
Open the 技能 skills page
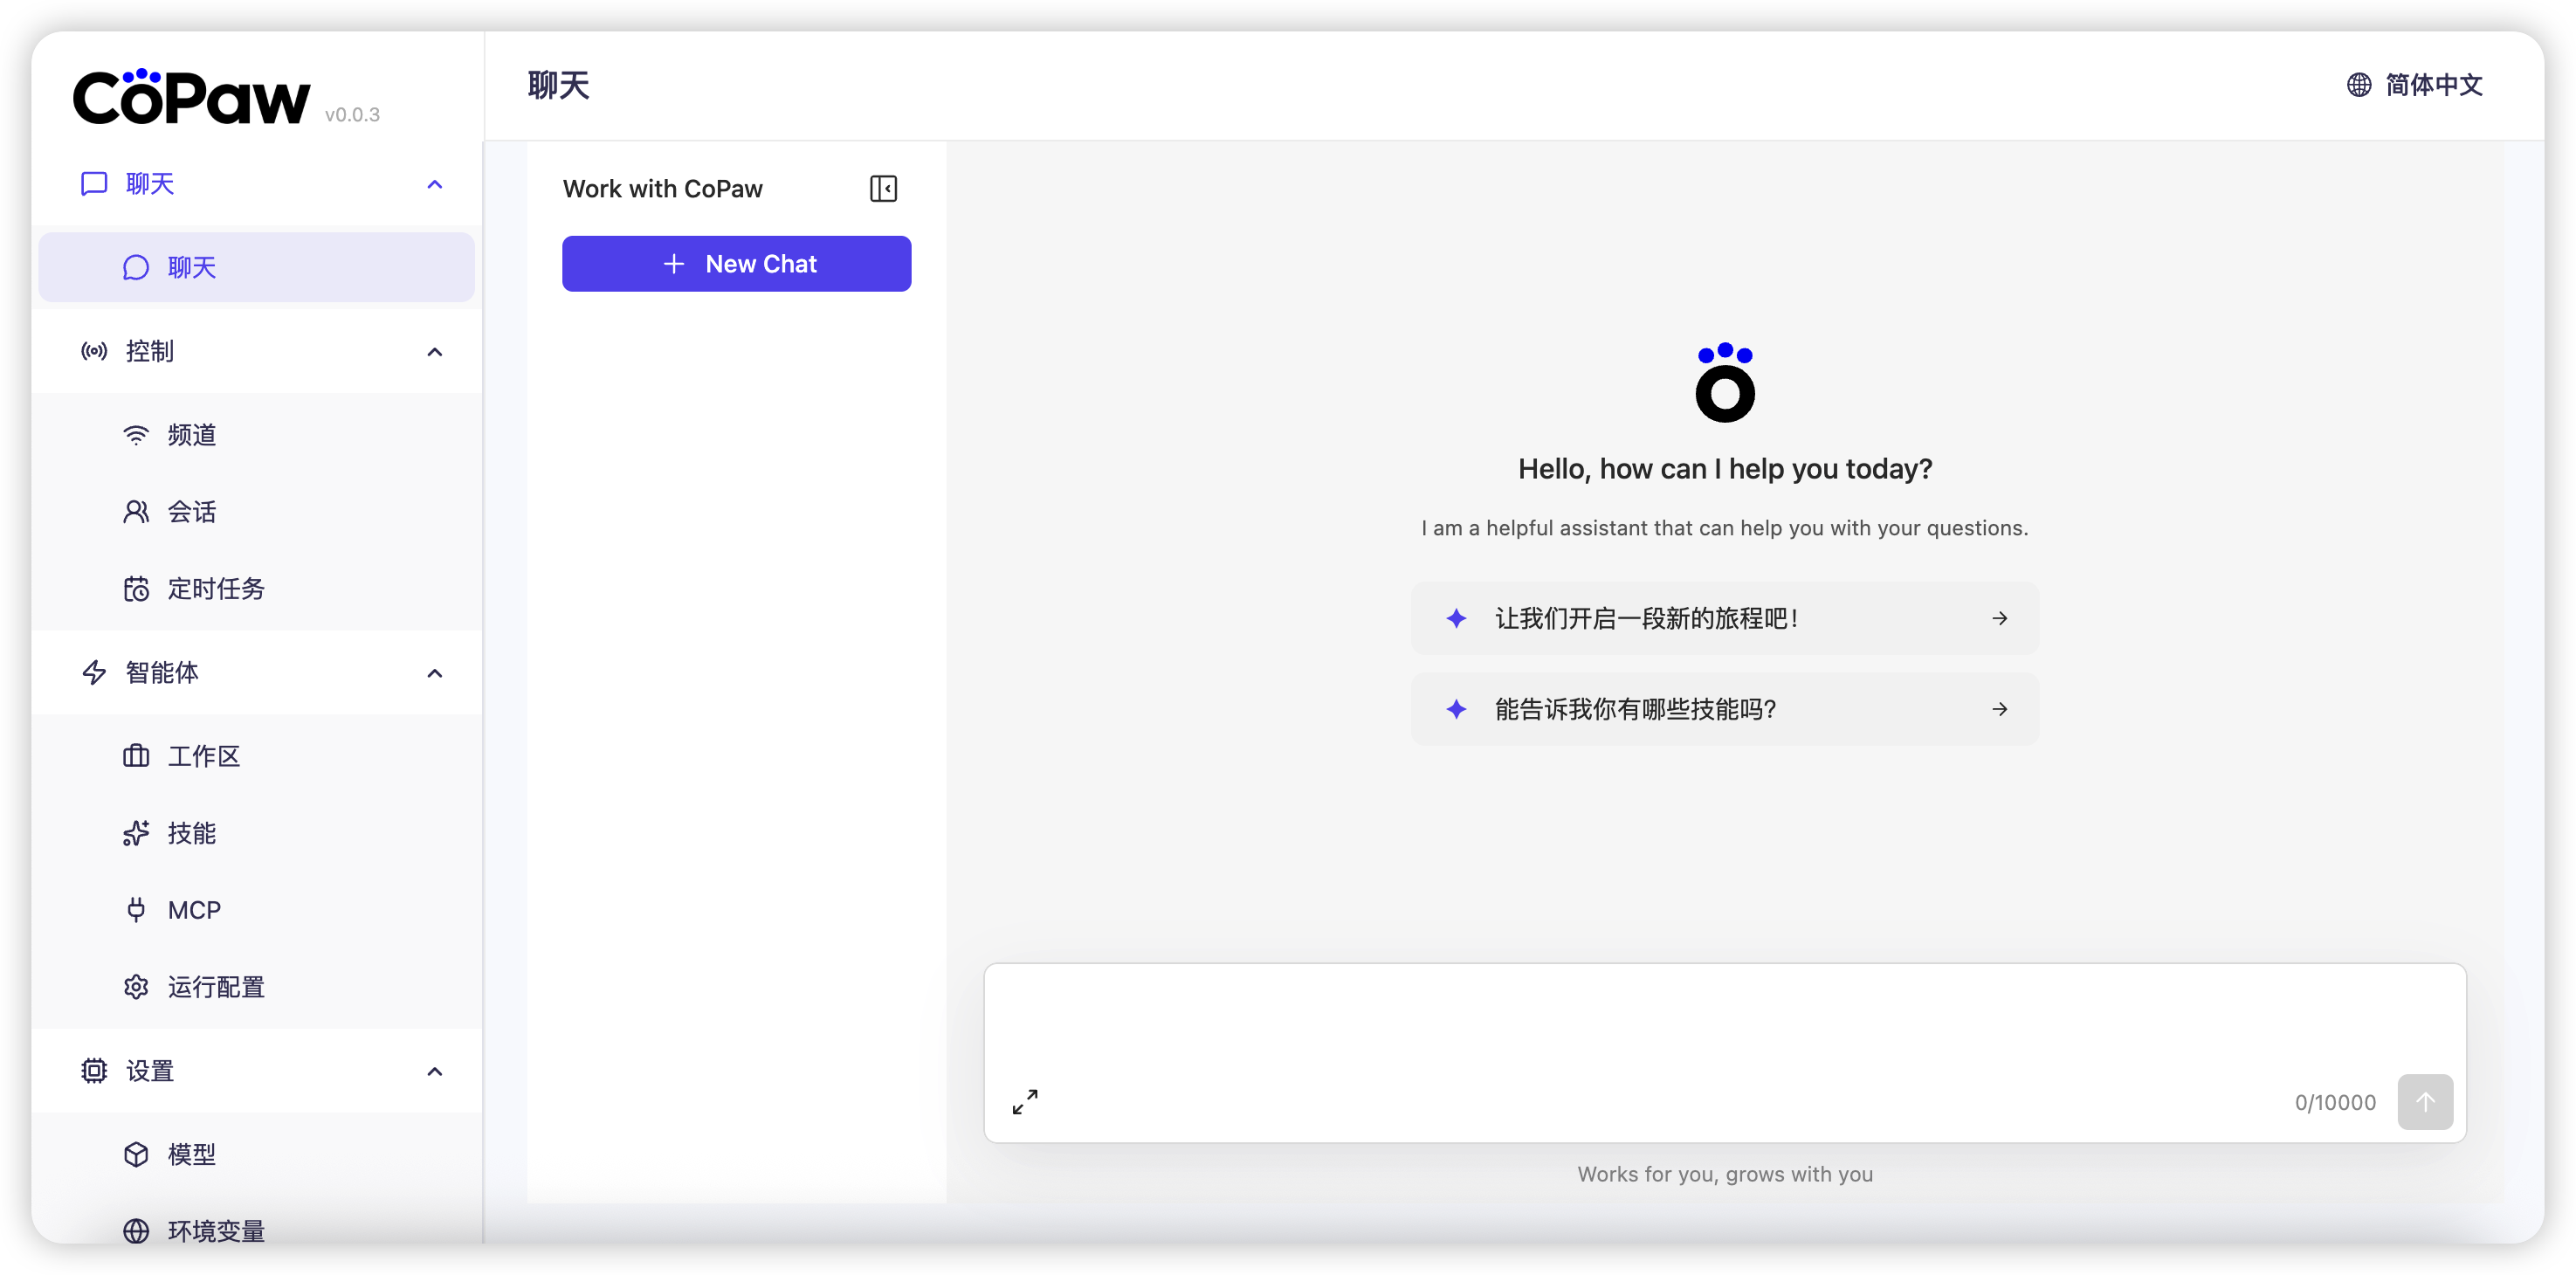tap(191, 833)
